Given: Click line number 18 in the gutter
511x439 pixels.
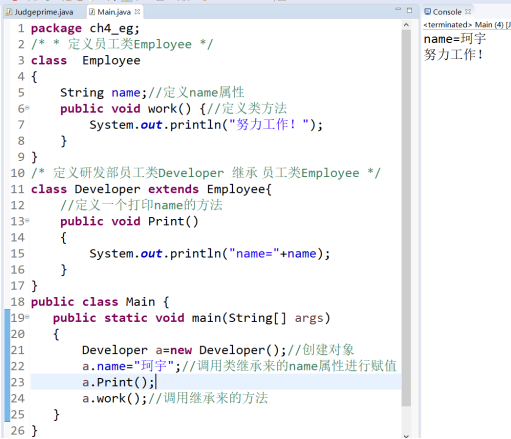Looking at the screenshot, I should point(17,302).
